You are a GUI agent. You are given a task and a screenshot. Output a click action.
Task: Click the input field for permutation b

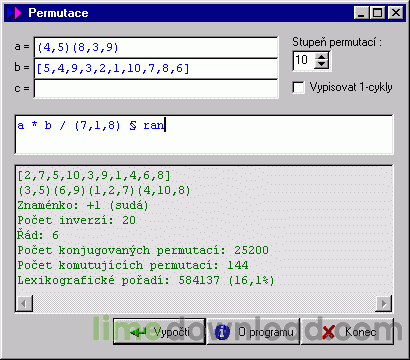(x=156, y=68)
